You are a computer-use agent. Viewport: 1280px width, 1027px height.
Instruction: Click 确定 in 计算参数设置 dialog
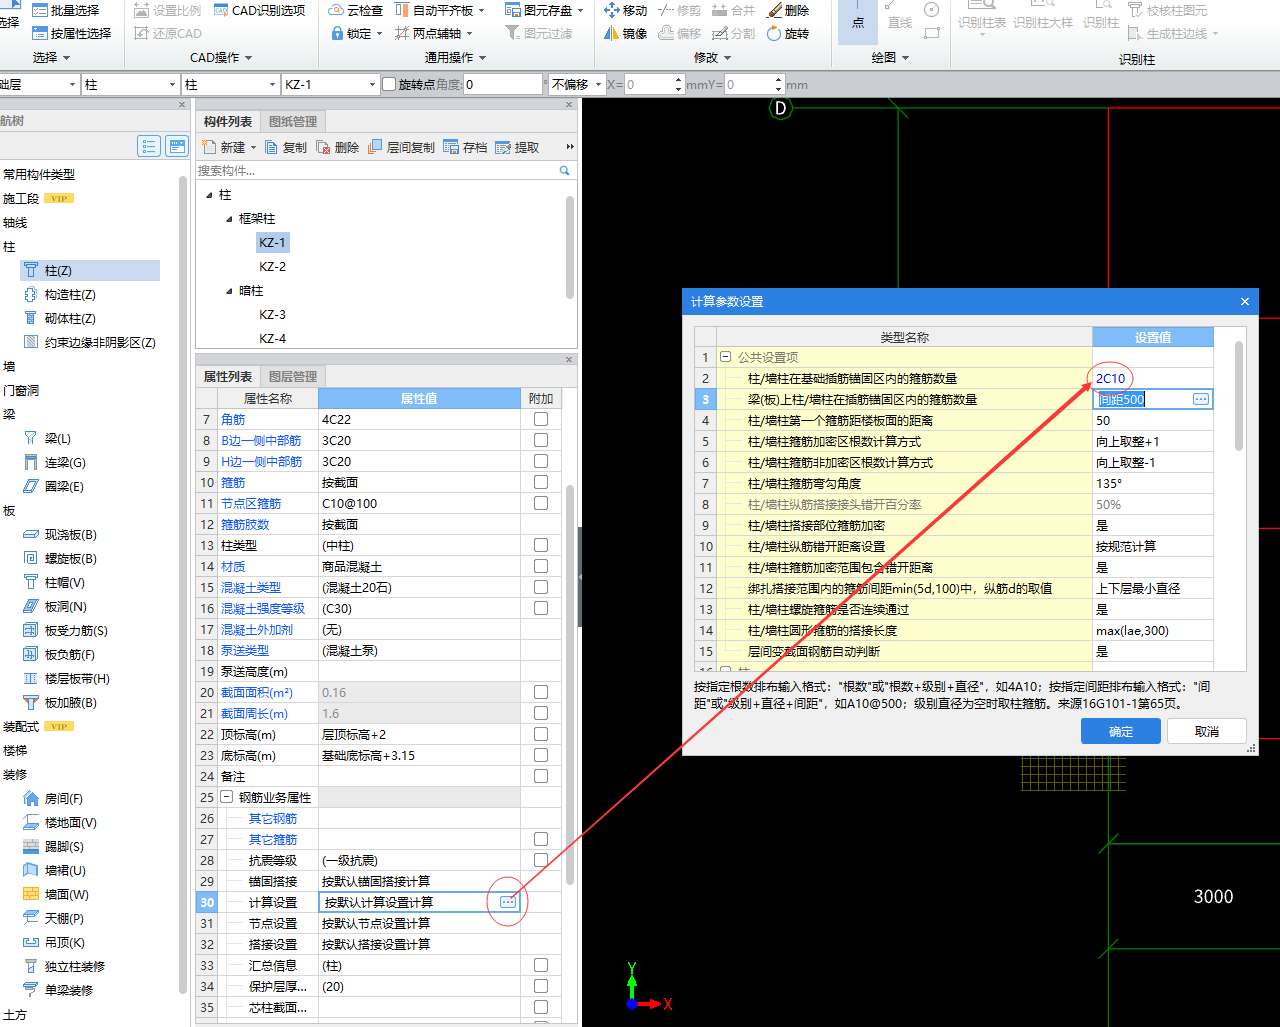tap(1121, 731)
